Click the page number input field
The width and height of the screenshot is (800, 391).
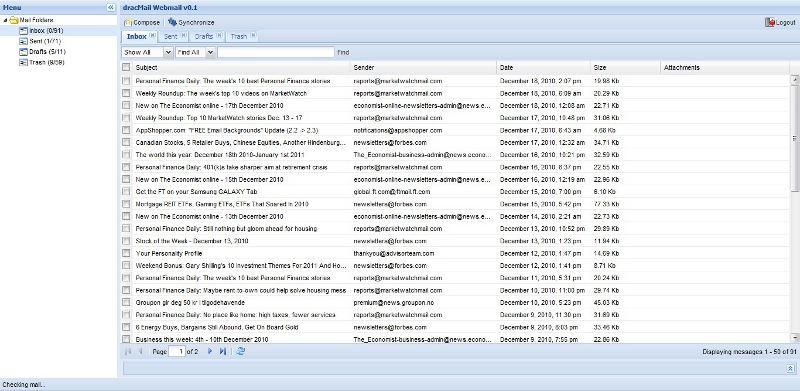coord(177,351)
